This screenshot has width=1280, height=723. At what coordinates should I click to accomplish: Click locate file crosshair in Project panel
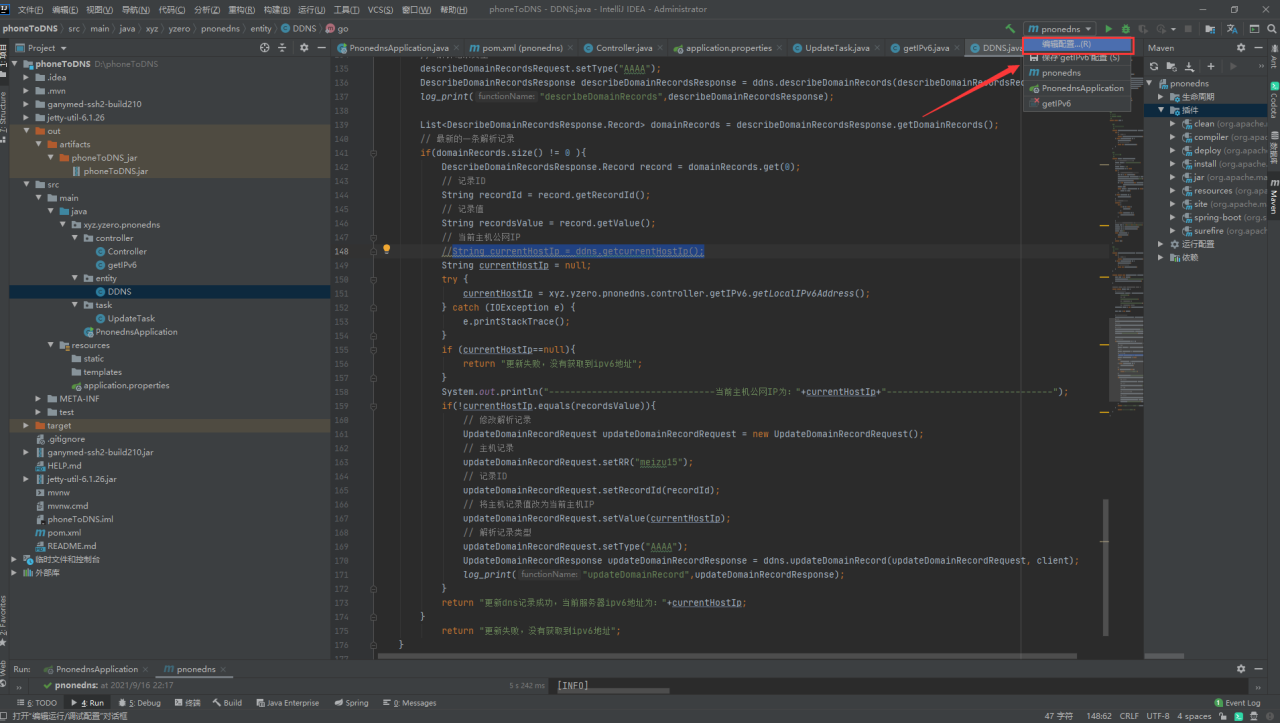tap(264, 48)
